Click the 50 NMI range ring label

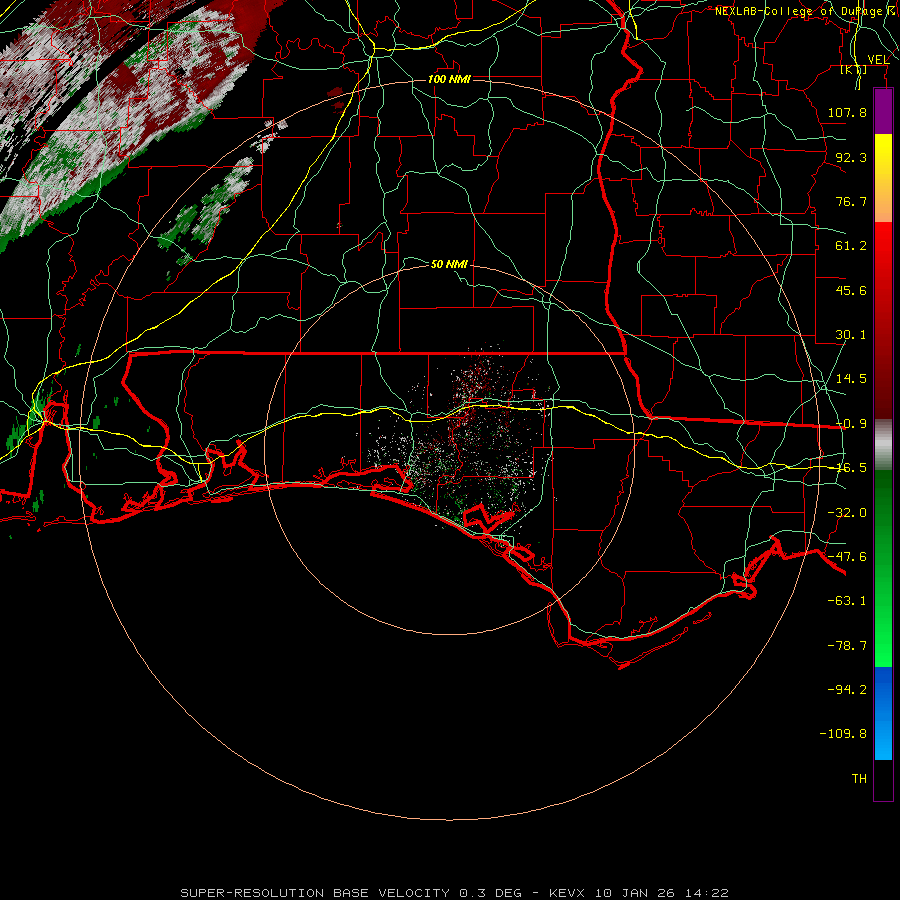[x=449, y=264]
